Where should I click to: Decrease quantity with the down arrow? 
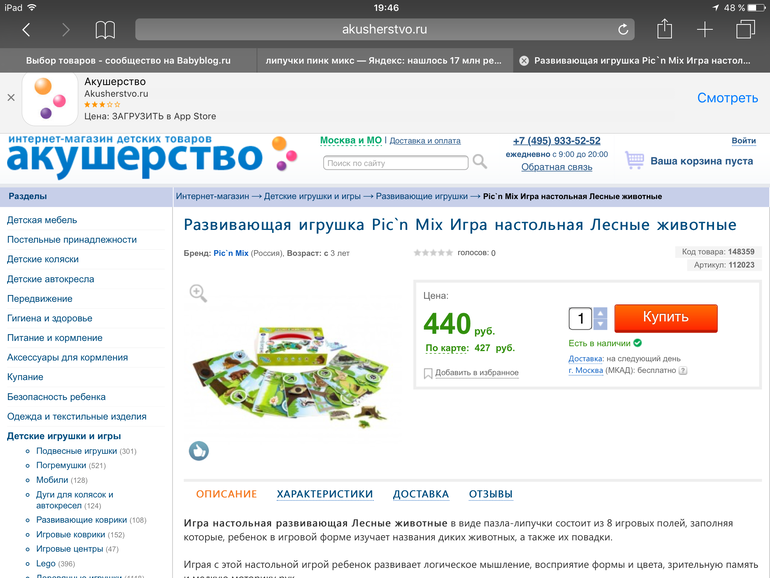pos(600,324)
